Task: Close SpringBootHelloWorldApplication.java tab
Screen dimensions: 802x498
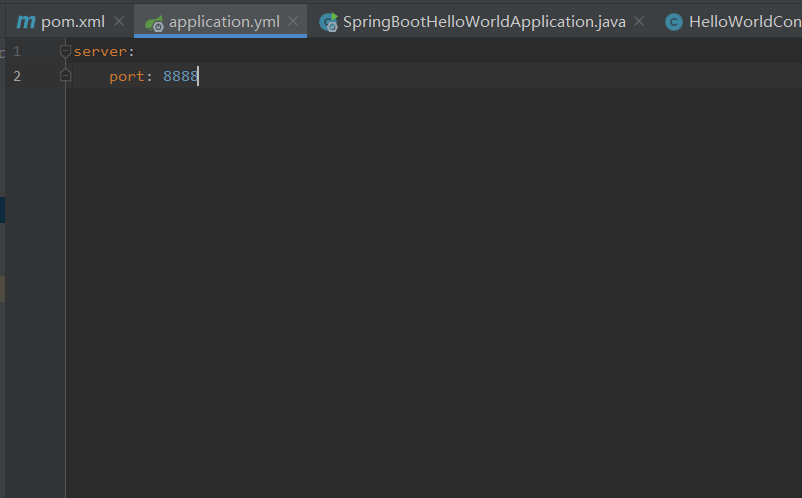Action: pyautogui.click(x=639, y=21)
